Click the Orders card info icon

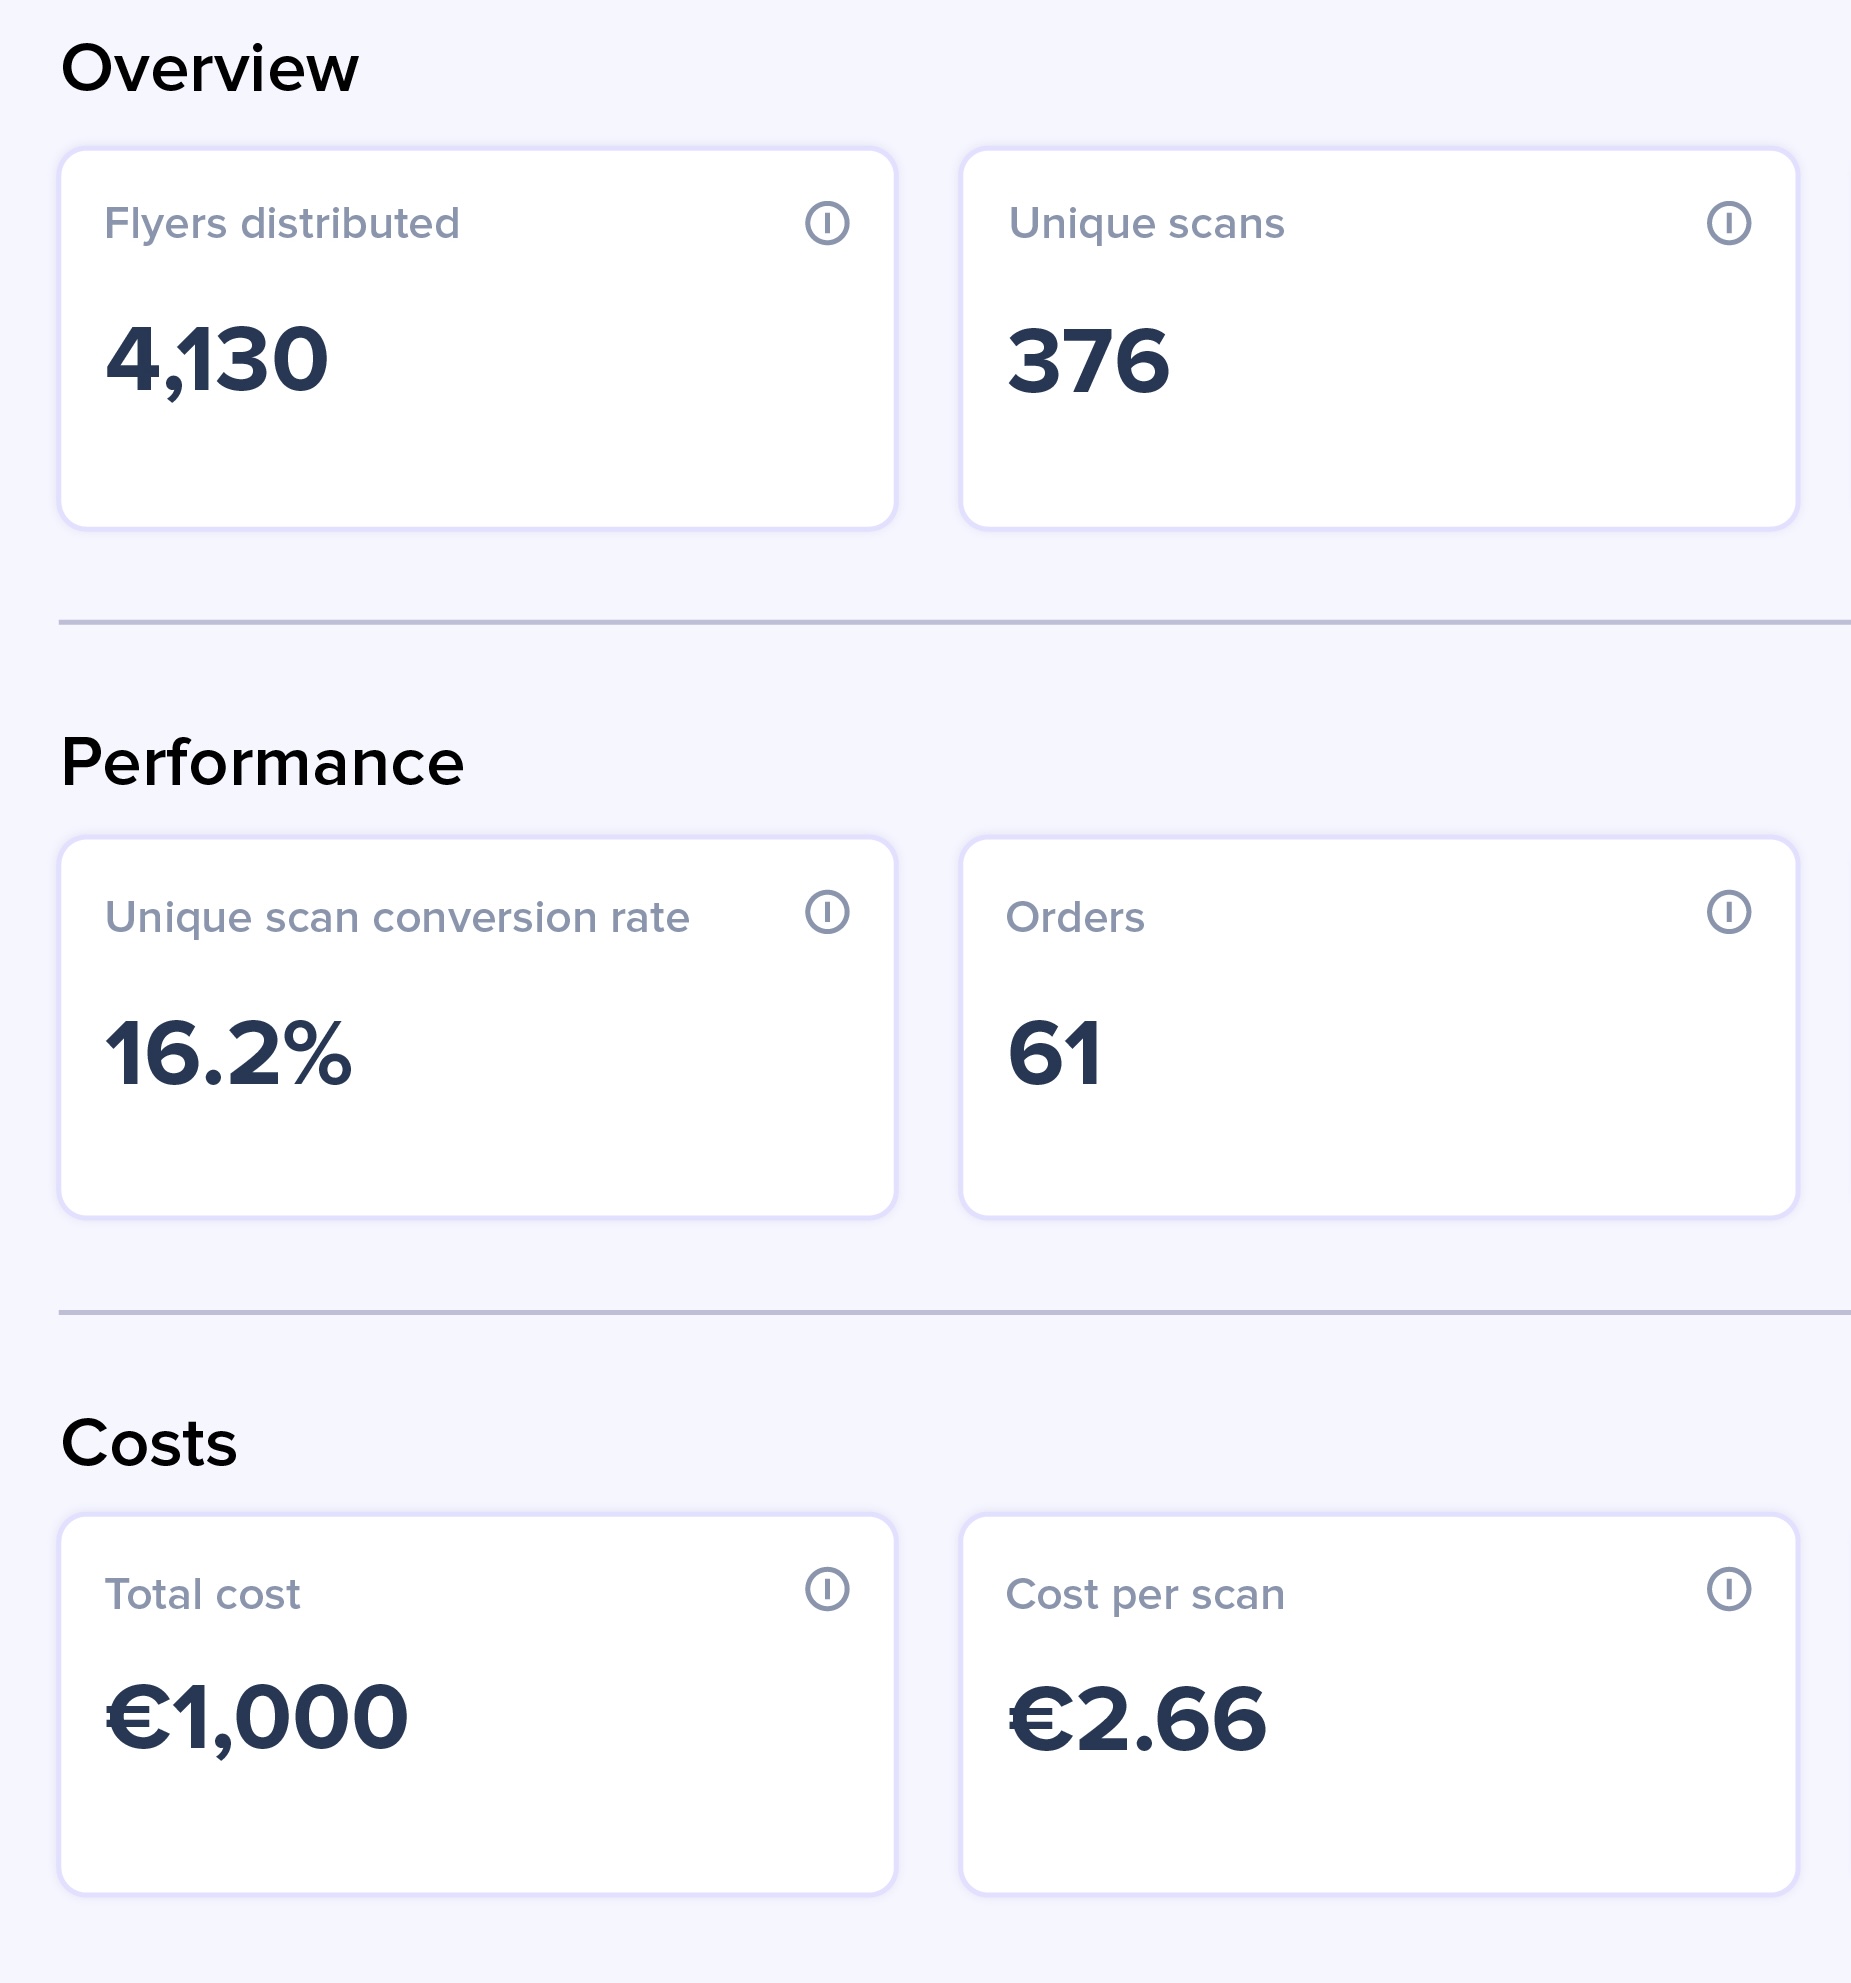click(1728, 912)
